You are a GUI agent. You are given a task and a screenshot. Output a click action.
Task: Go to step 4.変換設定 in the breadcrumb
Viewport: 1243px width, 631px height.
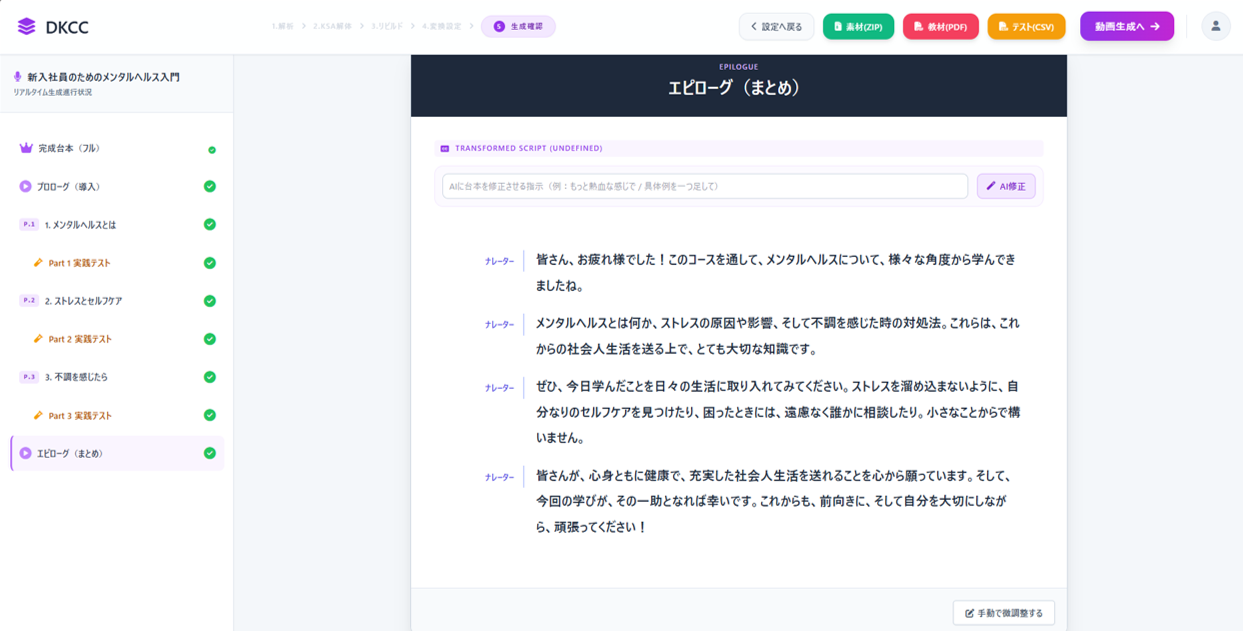(441, 26)
